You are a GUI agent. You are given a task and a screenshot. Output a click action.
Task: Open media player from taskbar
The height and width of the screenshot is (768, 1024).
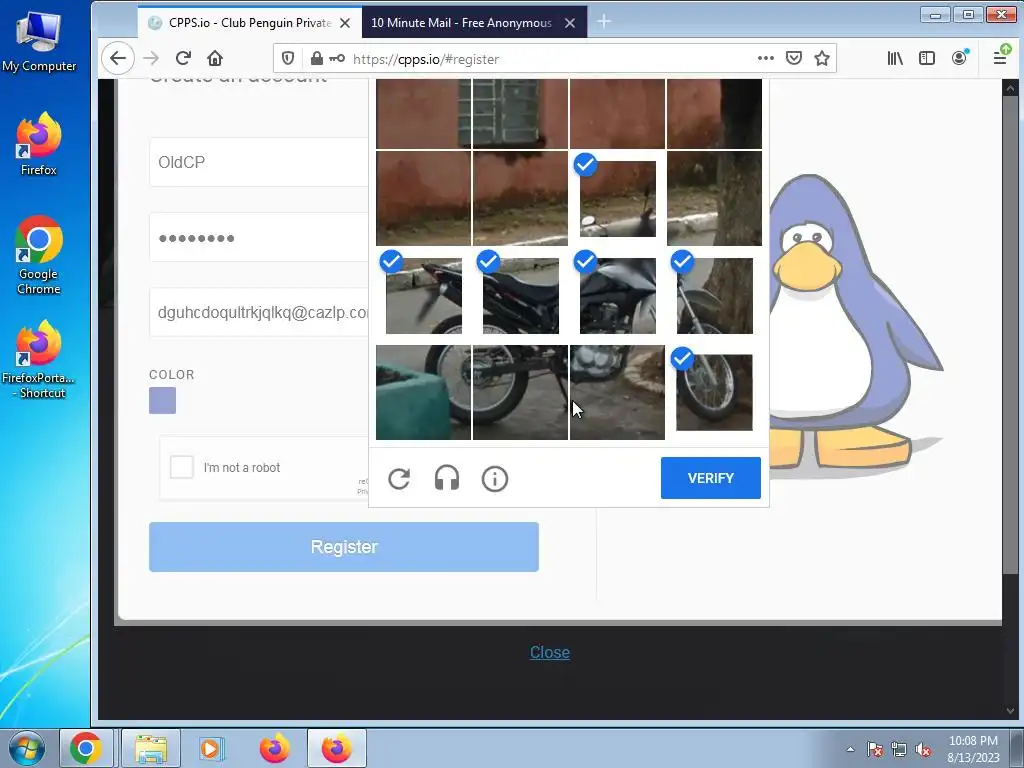click(210, 748)
